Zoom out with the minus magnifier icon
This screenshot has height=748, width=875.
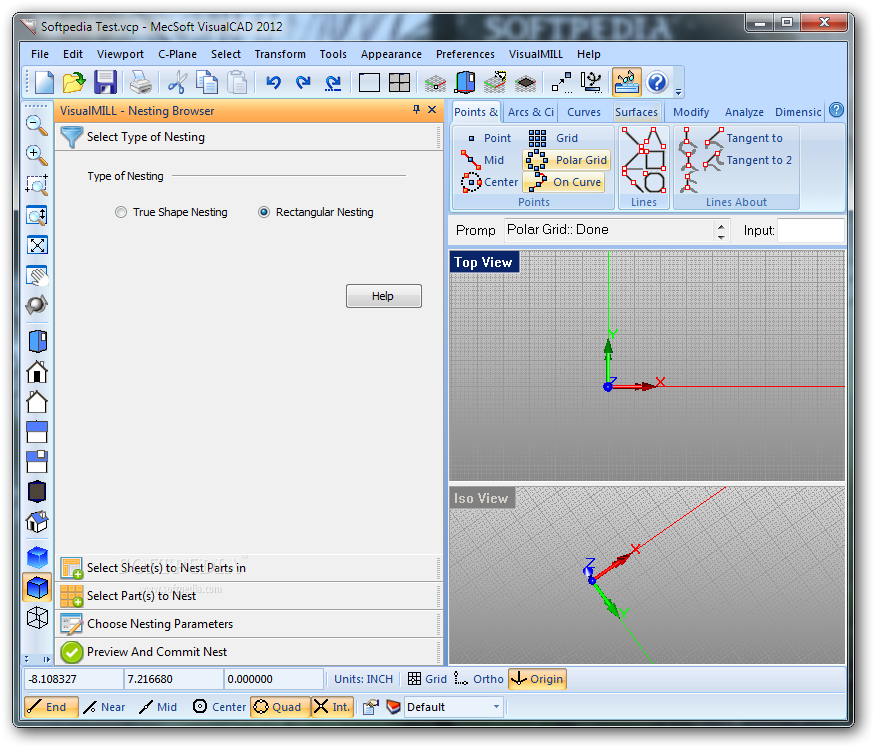tap(37, 125)
